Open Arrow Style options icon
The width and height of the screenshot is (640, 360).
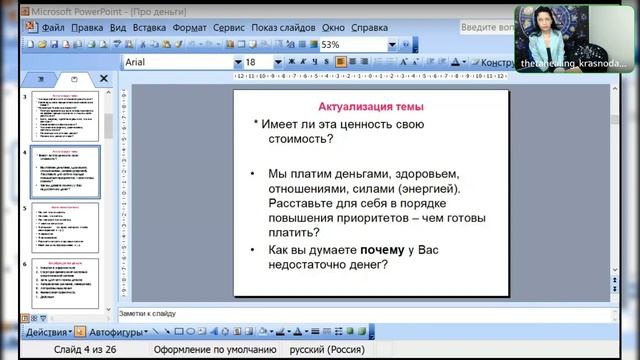(338, 332)
